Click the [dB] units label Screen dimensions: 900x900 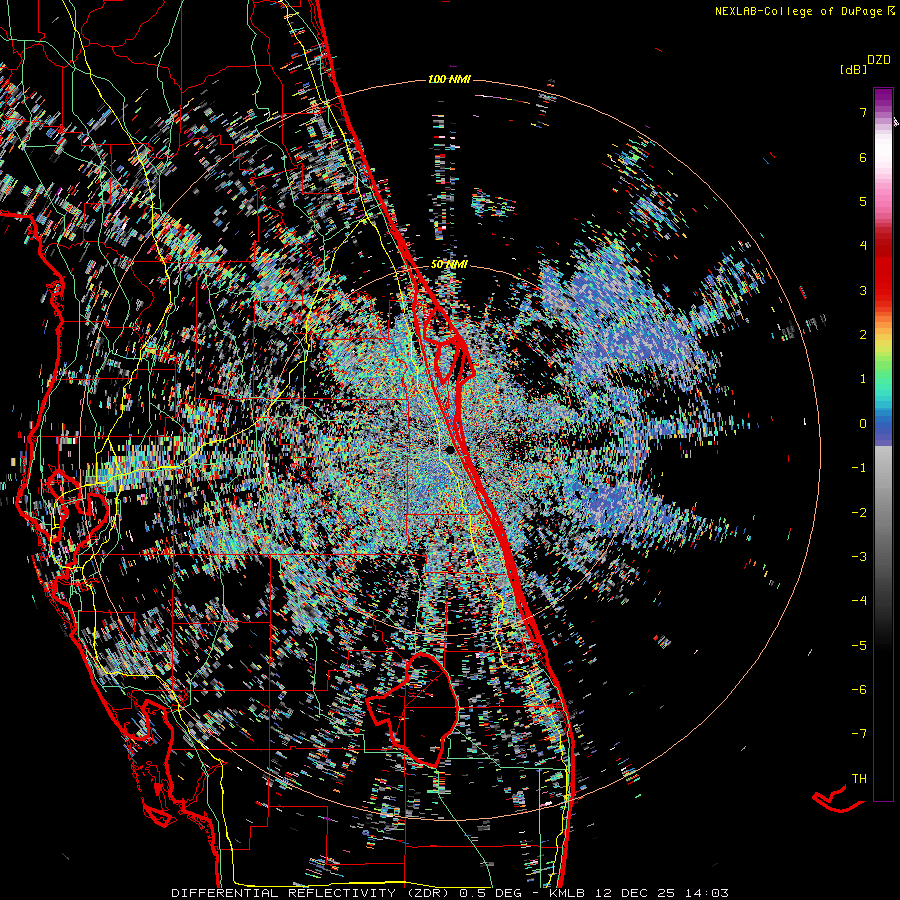click(854, 70)
